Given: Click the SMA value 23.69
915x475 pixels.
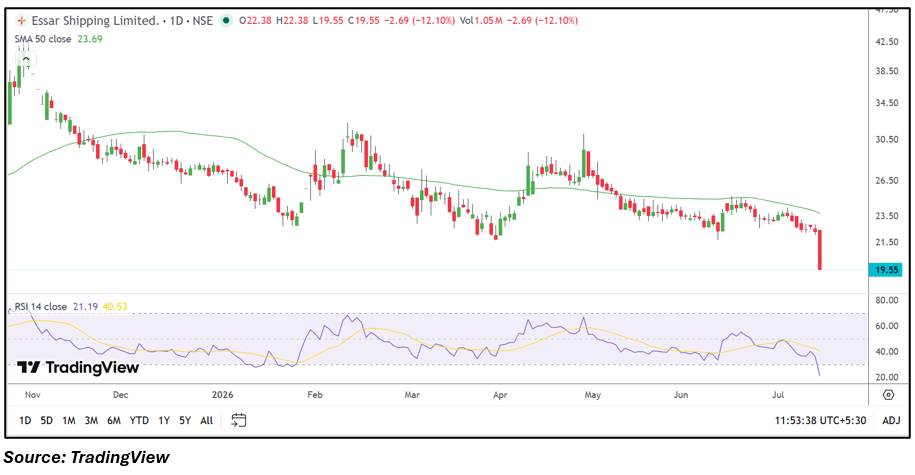Looking at the screenshot, I should pyautogui.click(x=90, y=39).
